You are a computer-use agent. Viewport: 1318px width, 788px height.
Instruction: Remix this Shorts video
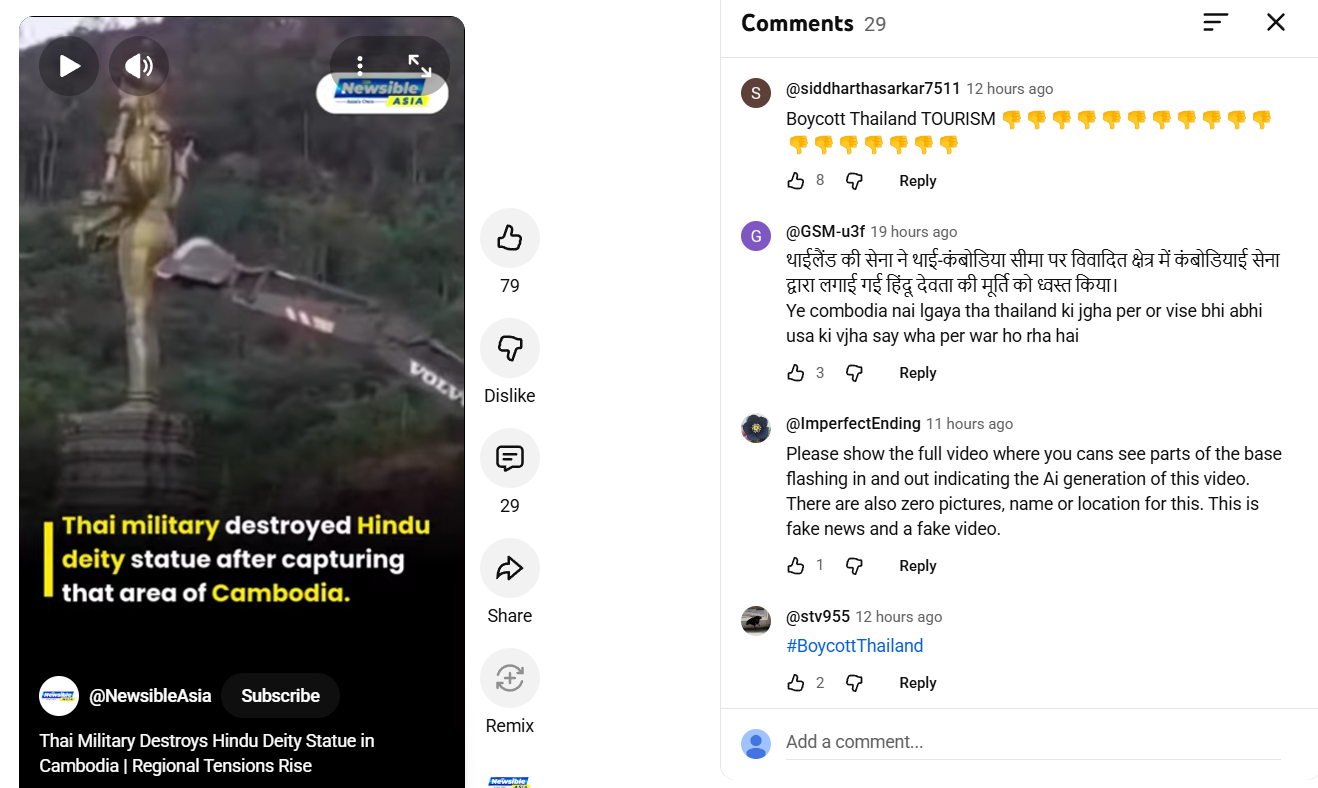510,678
